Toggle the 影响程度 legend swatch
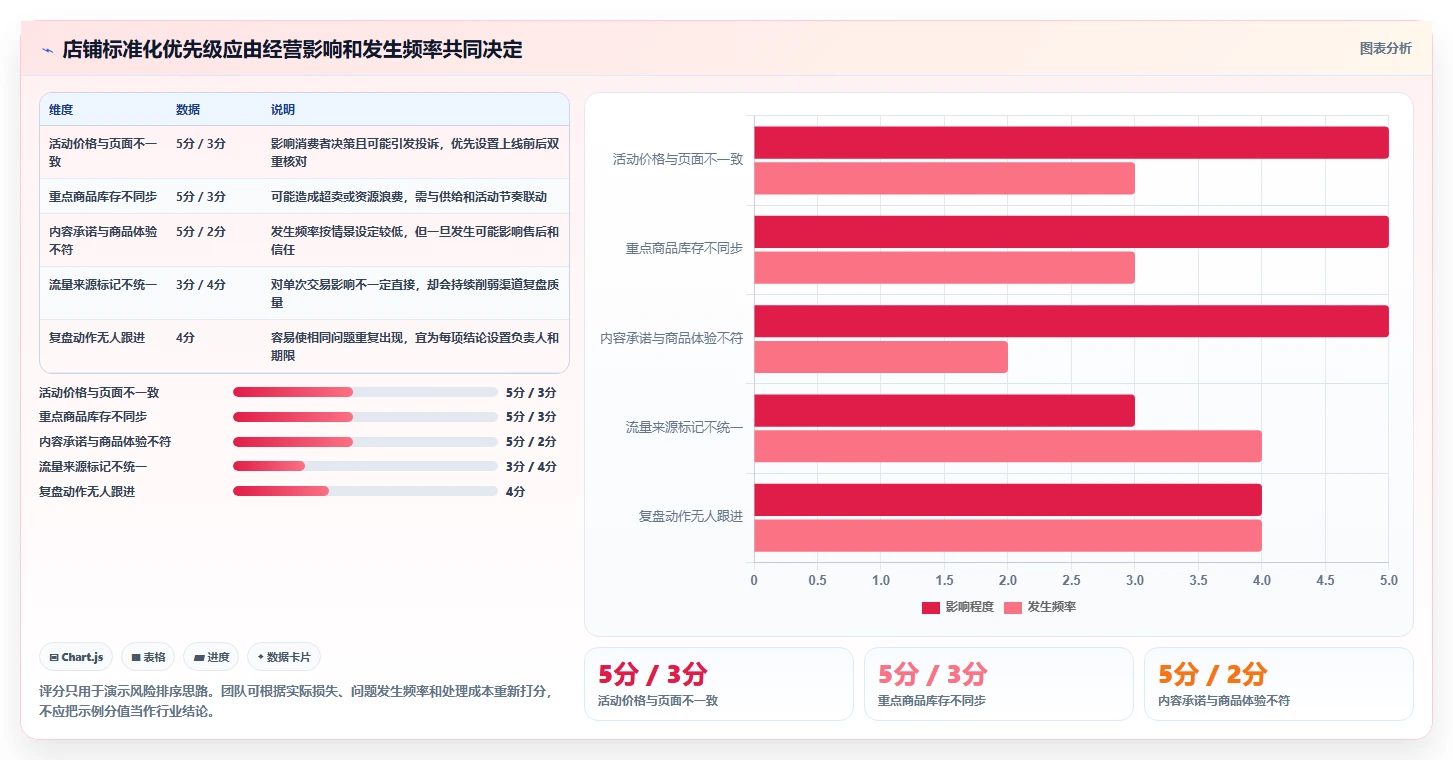 931,607
